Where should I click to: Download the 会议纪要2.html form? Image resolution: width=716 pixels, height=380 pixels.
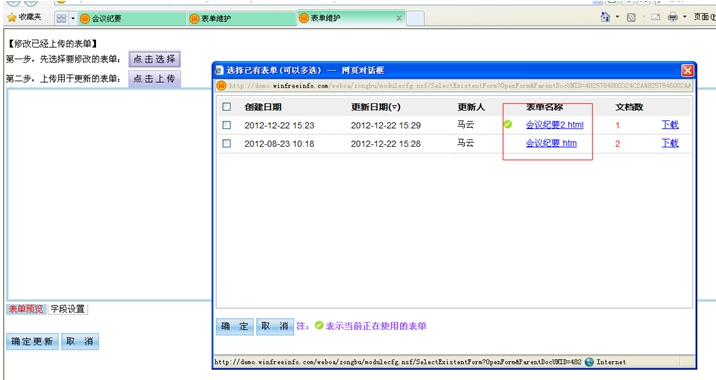point(670,124)
